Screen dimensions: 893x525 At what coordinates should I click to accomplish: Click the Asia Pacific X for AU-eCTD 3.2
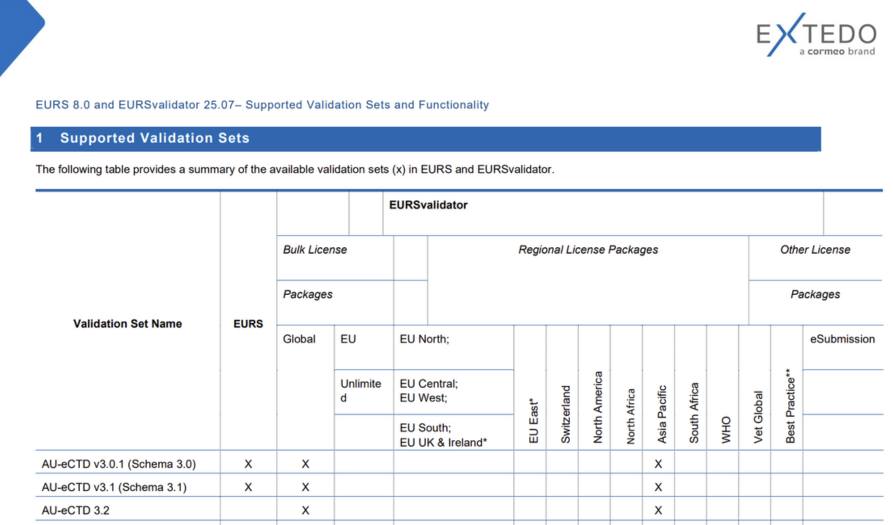658,510
